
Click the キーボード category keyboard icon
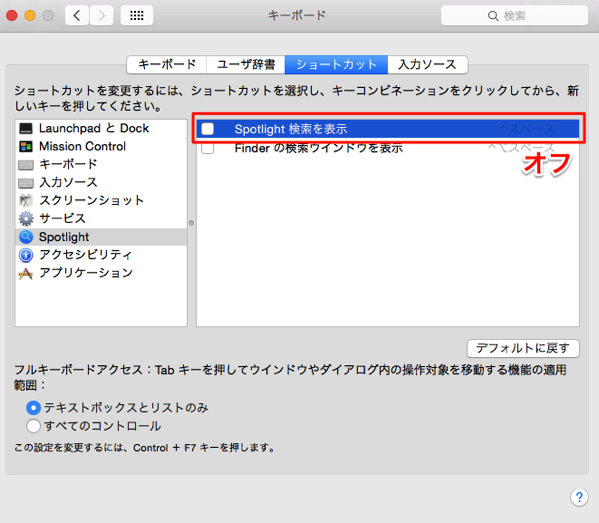pos(26,165)
